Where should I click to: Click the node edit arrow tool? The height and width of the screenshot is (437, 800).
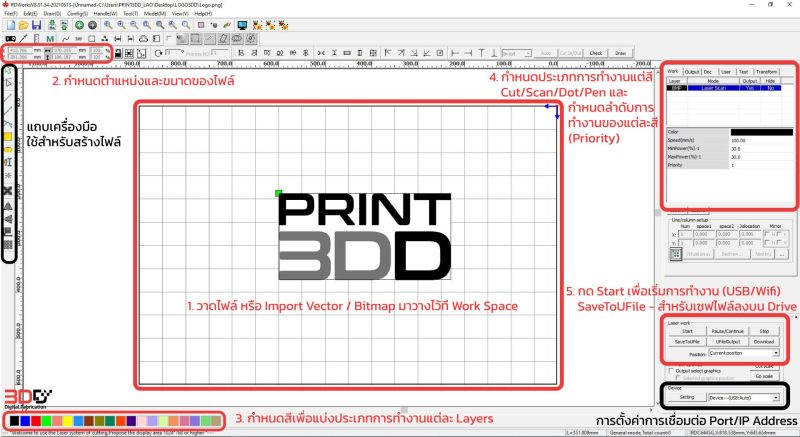coord(8,83)
